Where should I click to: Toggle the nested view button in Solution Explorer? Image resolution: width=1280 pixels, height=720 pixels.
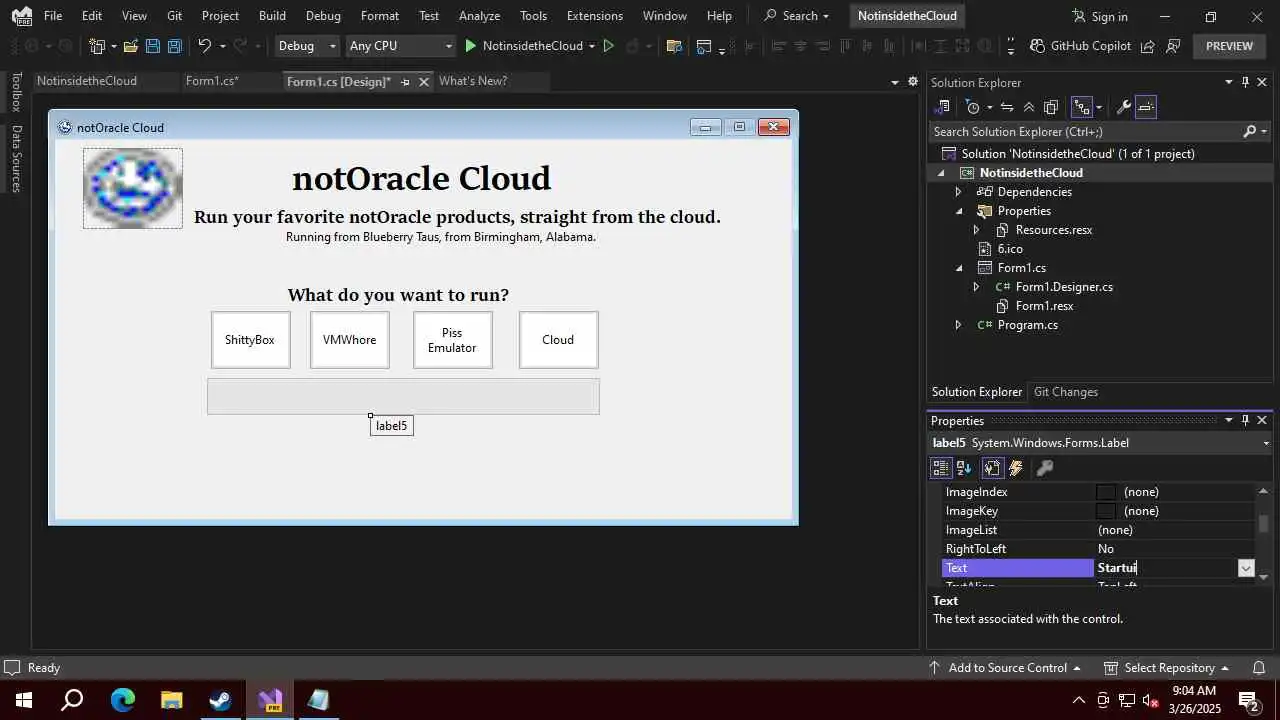click(1081, 107)
